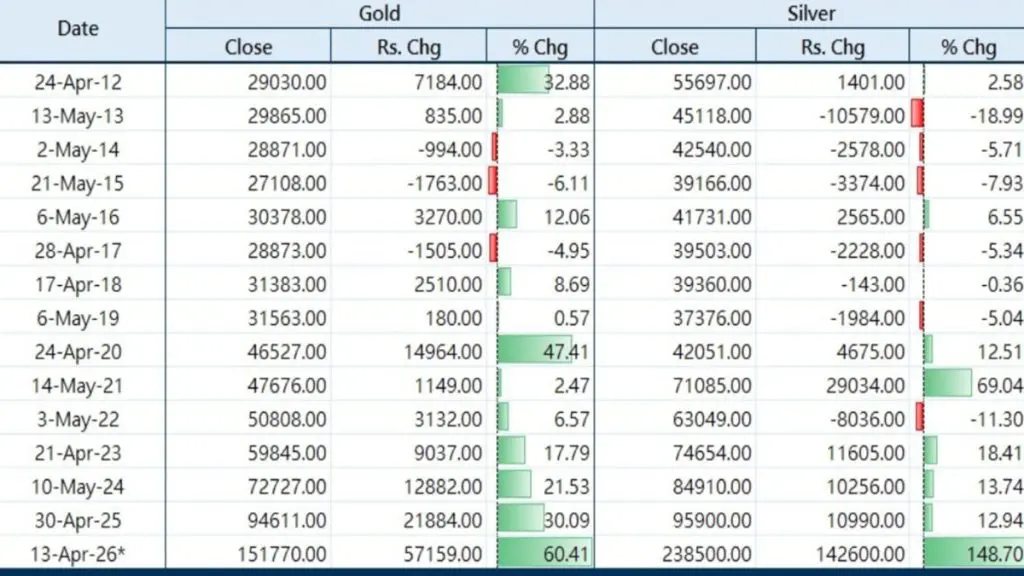Click green data bar showing 69.04

[x=947, y=385]
